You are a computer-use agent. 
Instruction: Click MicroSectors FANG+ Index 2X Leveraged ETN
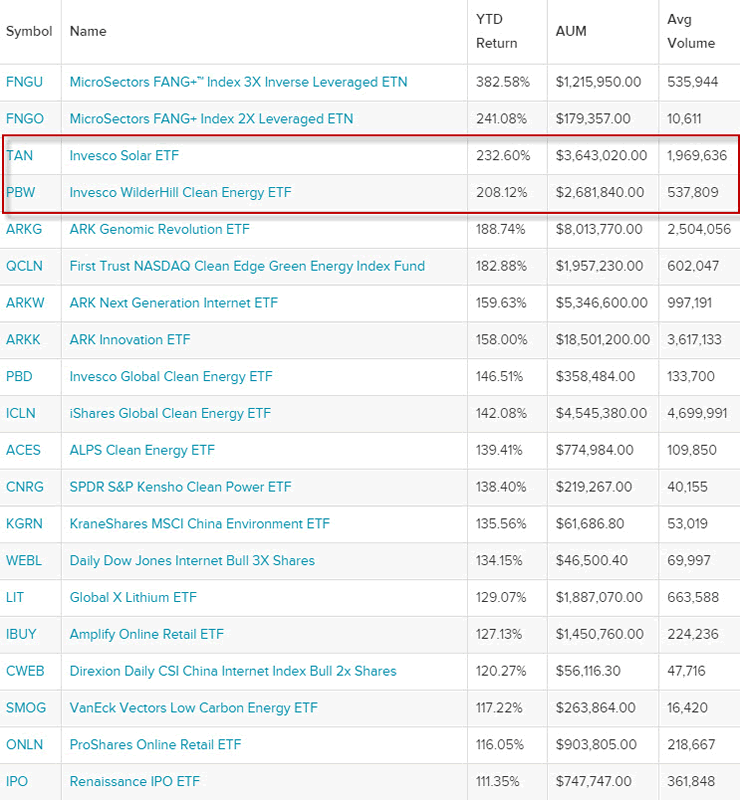coord(211,119)
